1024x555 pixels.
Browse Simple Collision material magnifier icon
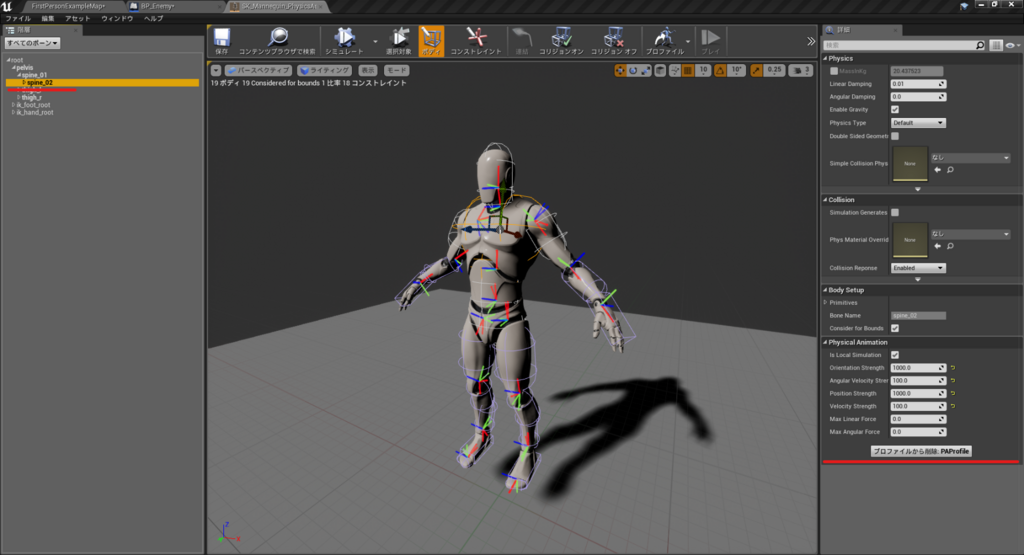[950, 170]
